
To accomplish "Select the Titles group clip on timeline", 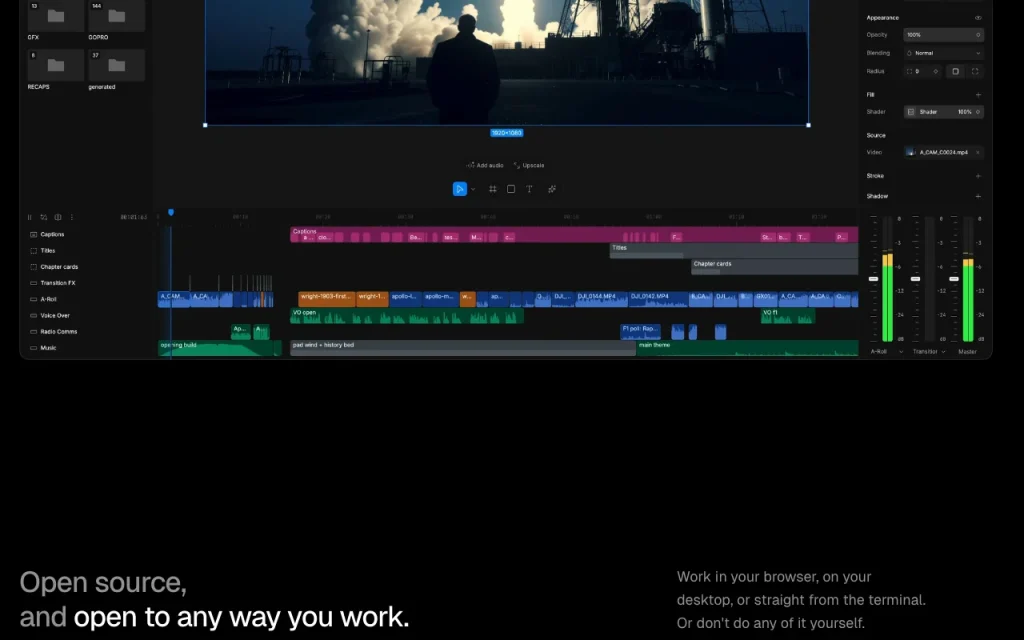I will (734, 251).
